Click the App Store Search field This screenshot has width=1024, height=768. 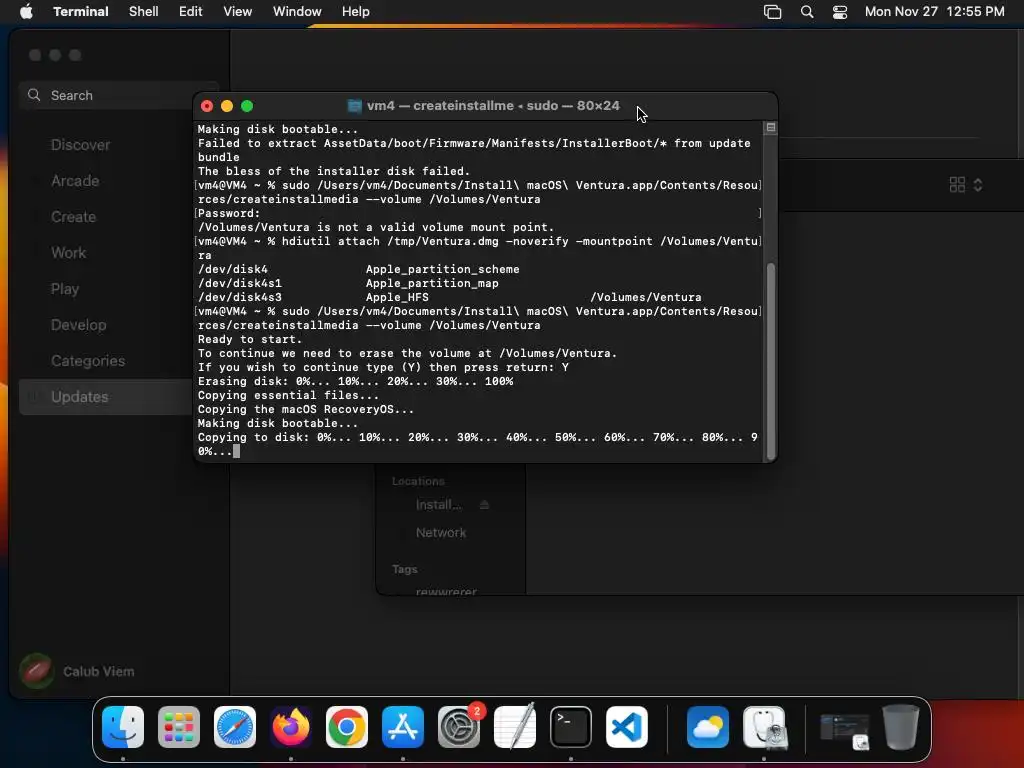pyautogui.click(x=118, y=95)
